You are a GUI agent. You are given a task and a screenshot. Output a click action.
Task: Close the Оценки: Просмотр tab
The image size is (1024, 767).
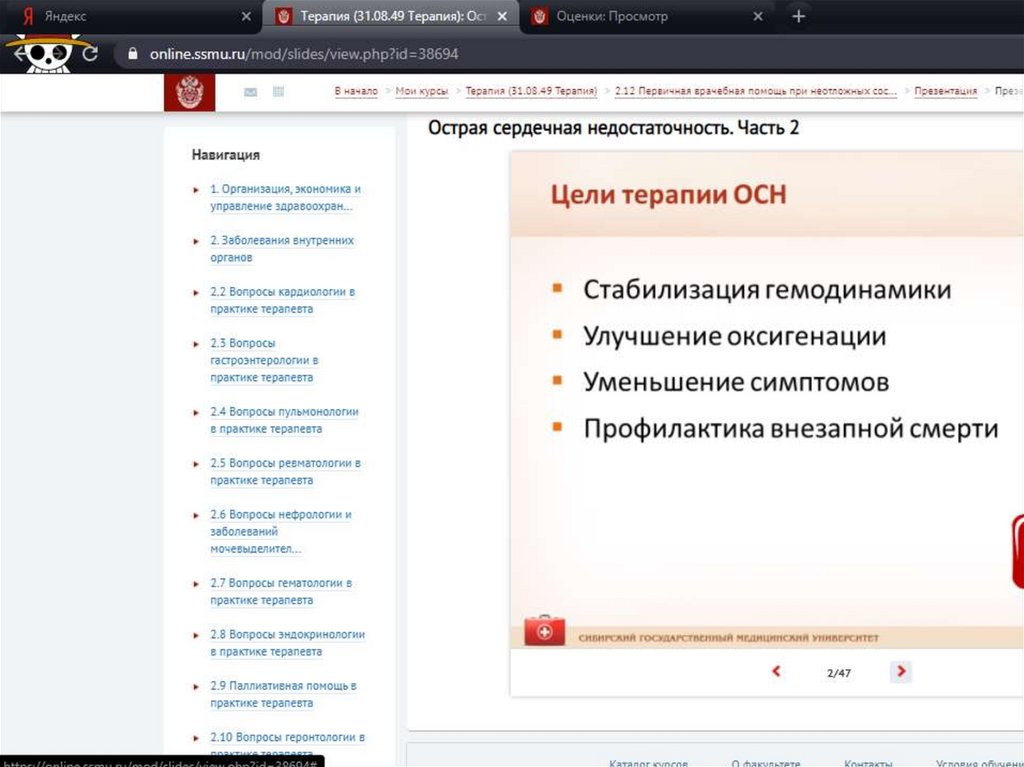(x=758, y=16)
